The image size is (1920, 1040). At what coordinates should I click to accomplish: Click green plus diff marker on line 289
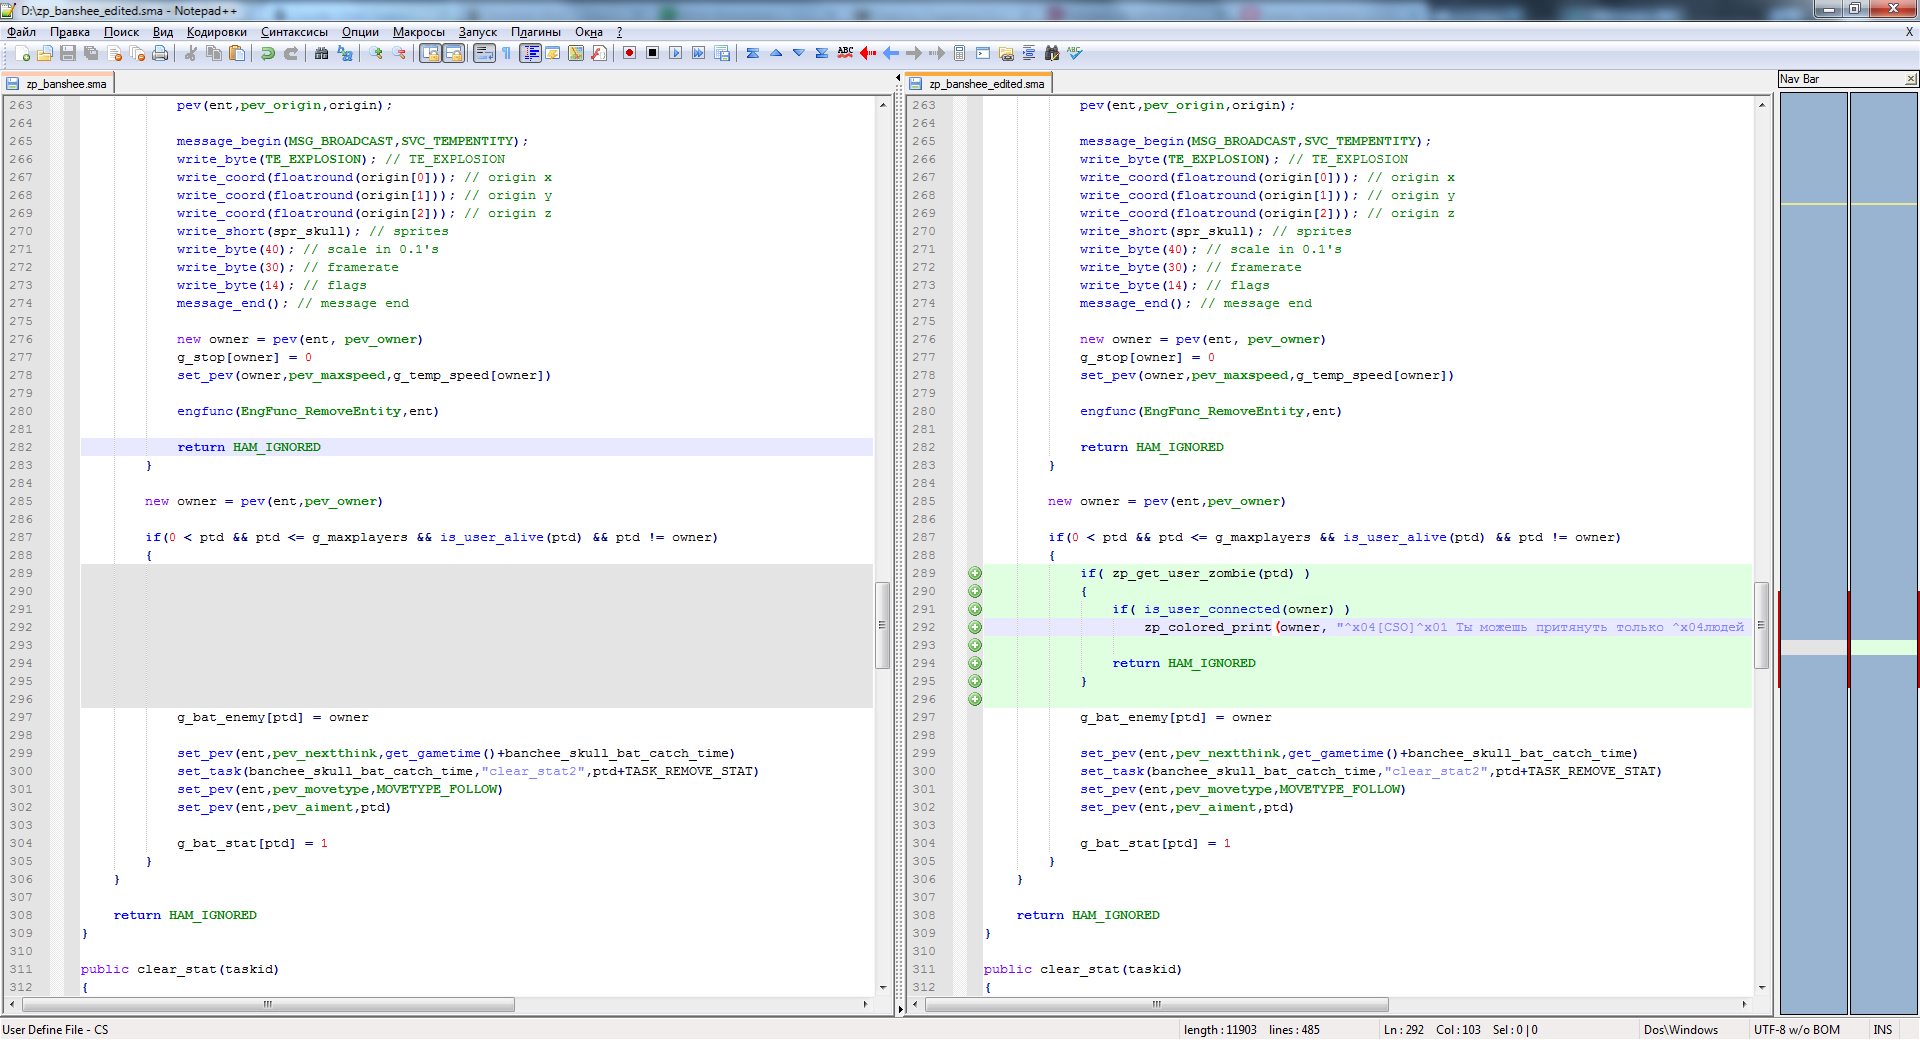click(x=975, y=573)
